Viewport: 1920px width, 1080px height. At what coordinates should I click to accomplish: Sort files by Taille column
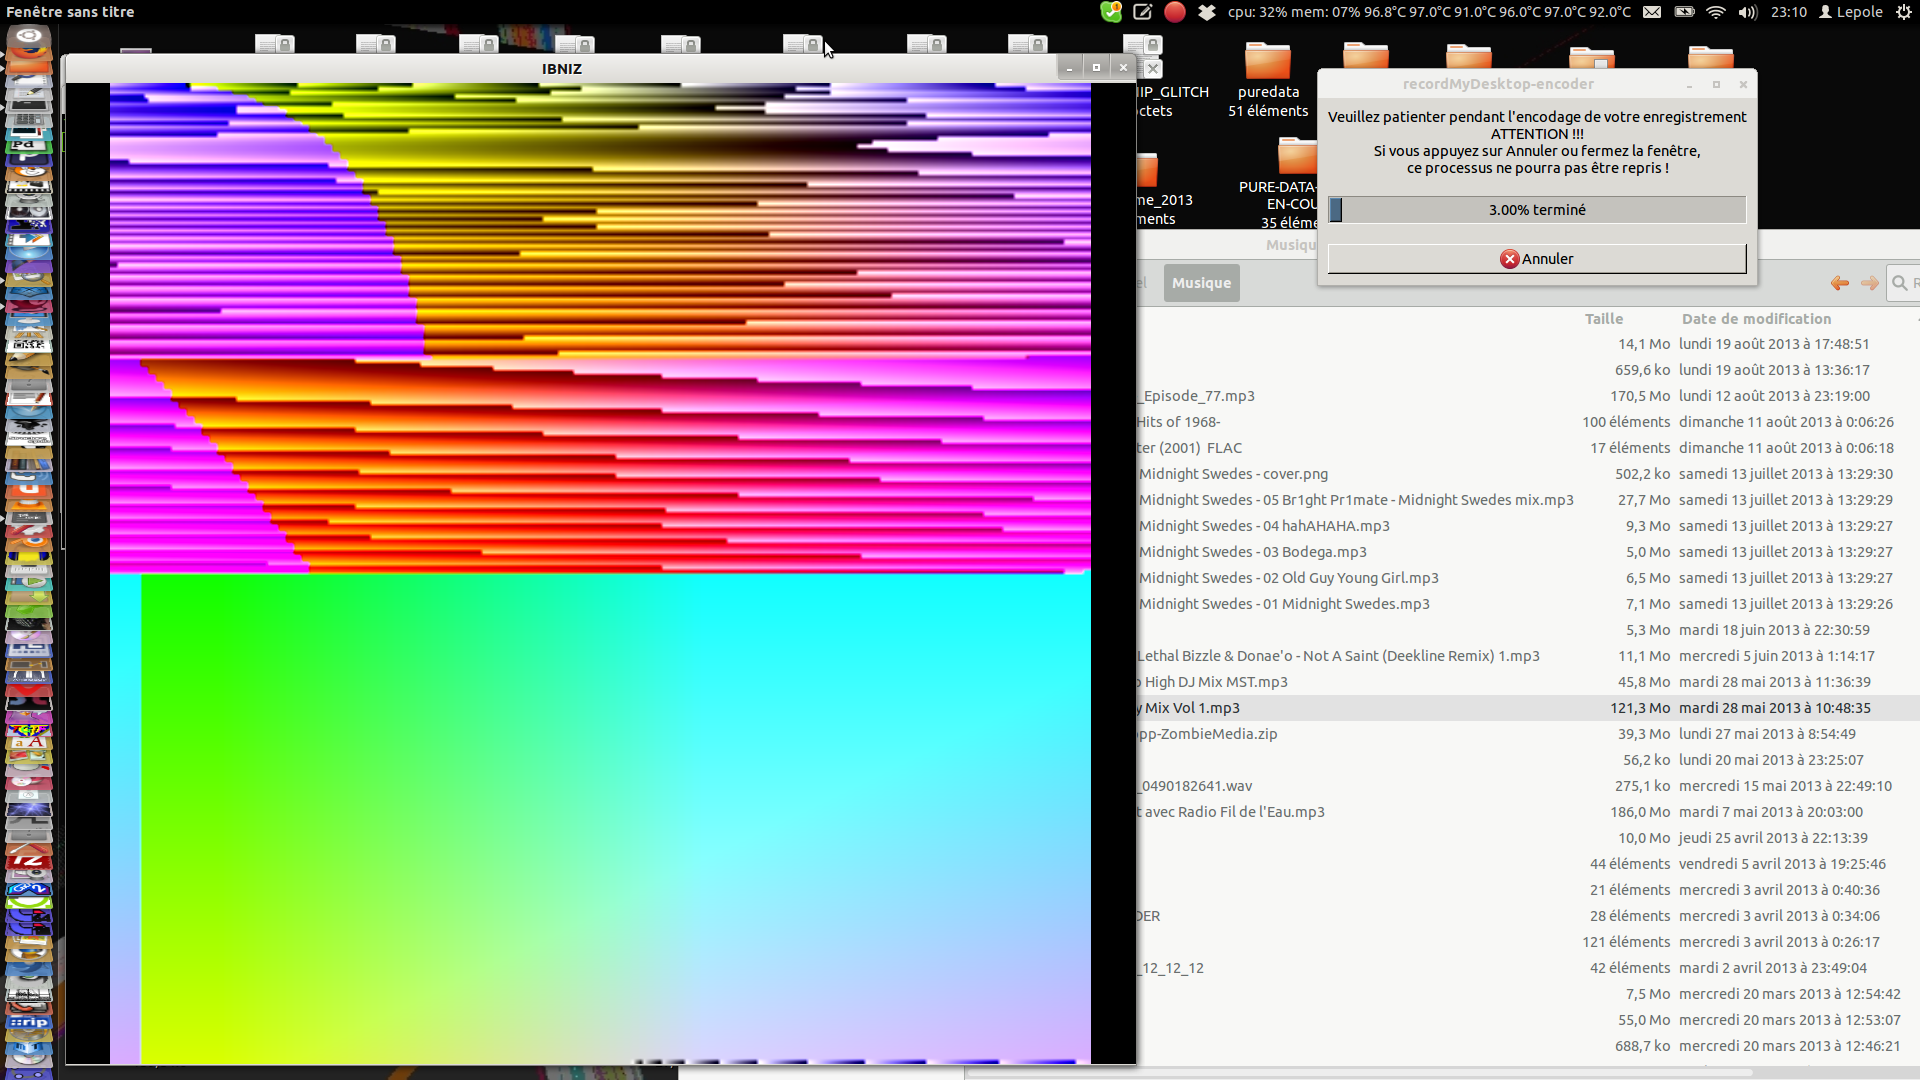pos(1603,319)
